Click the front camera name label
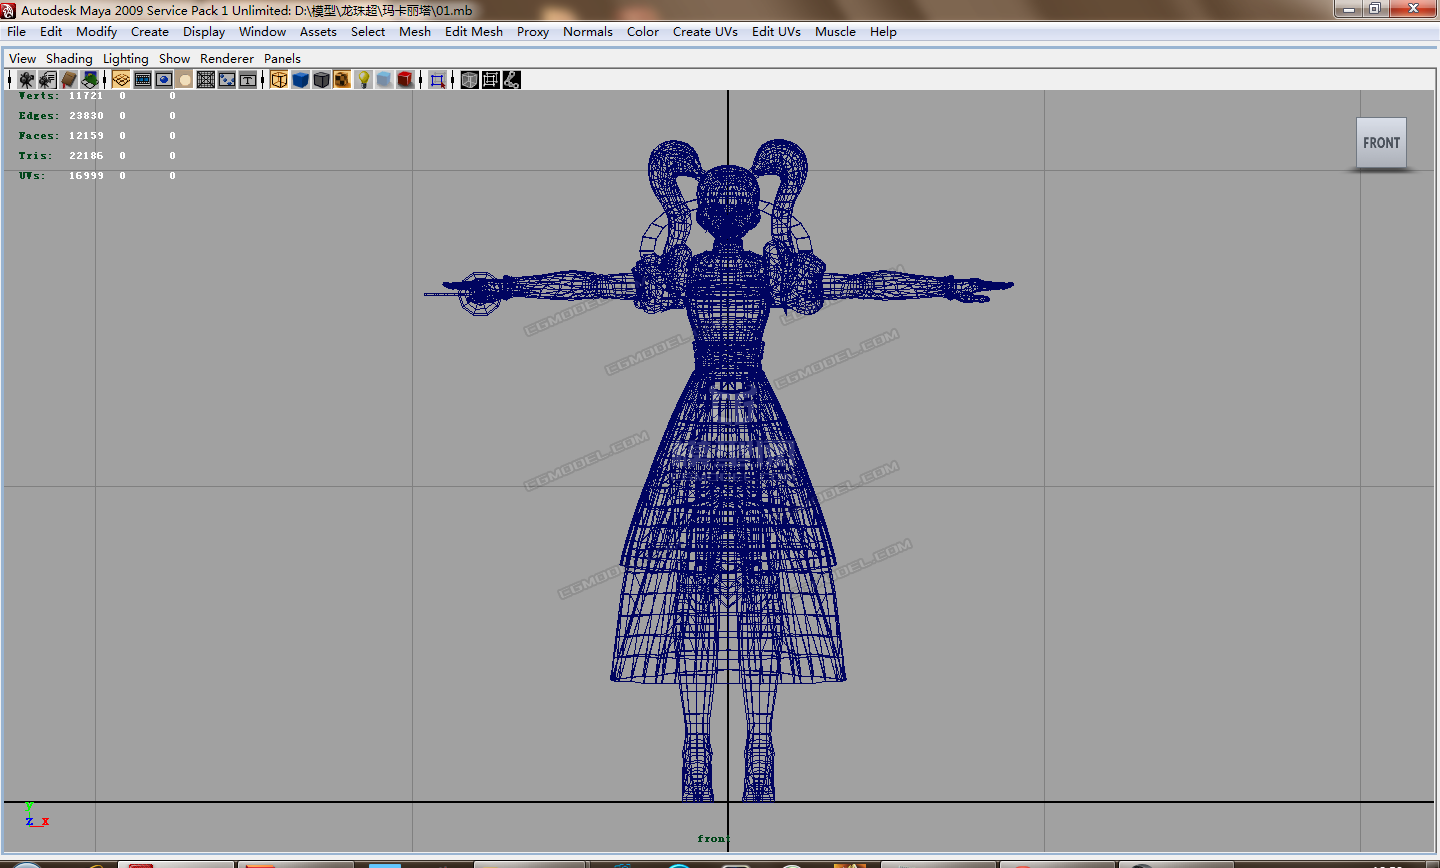The width and height of the screenshot is (1440, 868). [x=714, y=839]
